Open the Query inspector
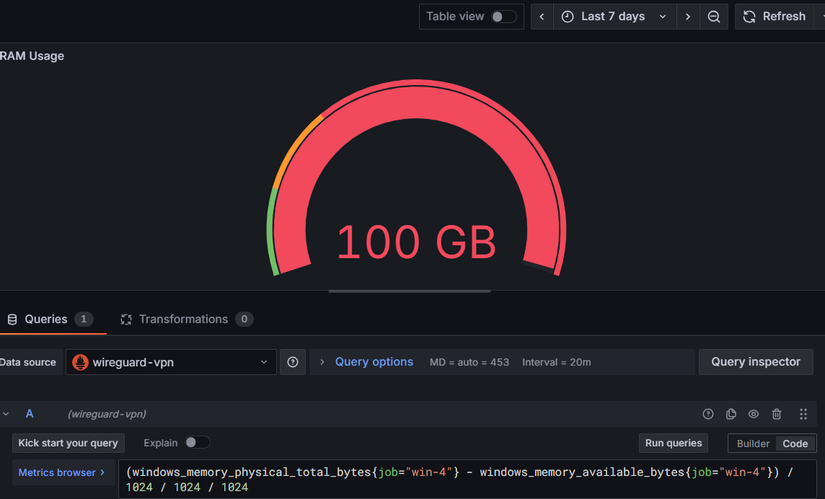 [x=755, y=362]
